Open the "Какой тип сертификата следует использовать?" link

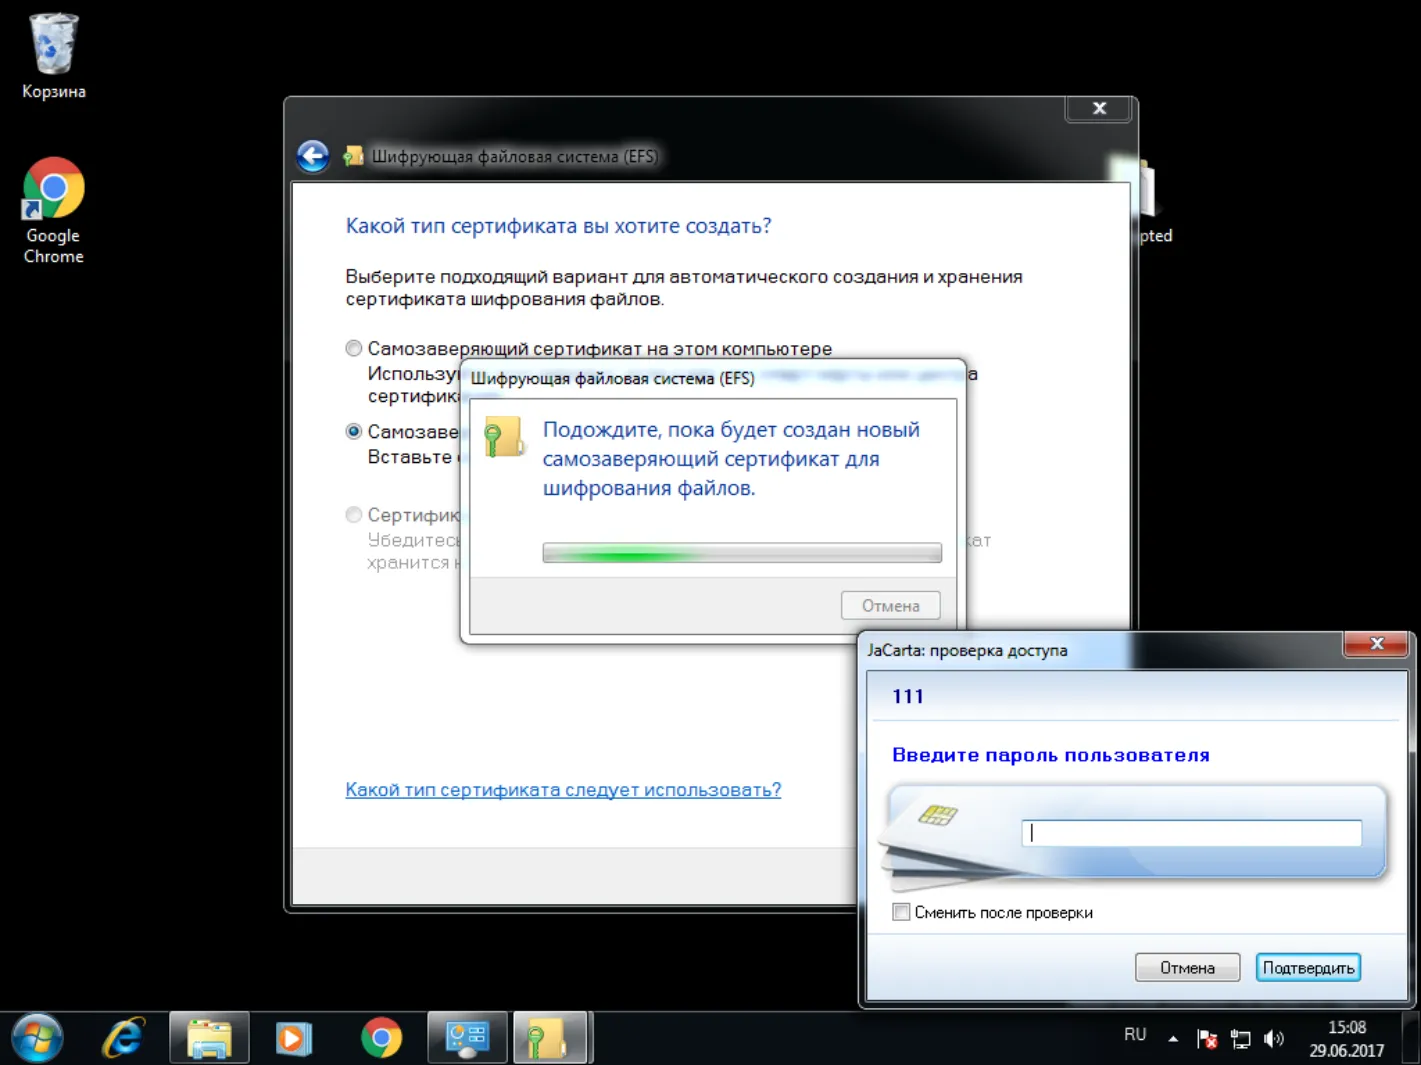[563, 790]
